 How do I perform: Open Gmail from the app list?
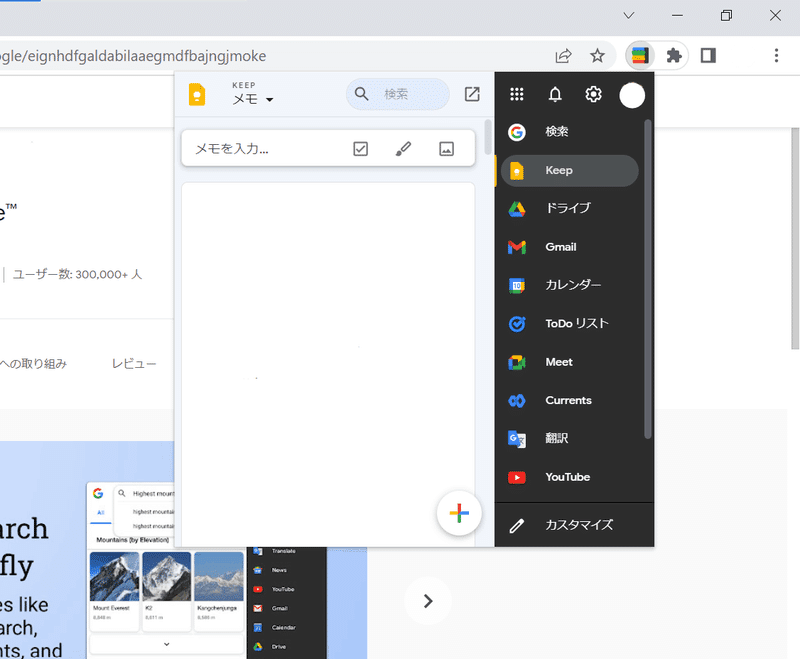pos(569,247)
